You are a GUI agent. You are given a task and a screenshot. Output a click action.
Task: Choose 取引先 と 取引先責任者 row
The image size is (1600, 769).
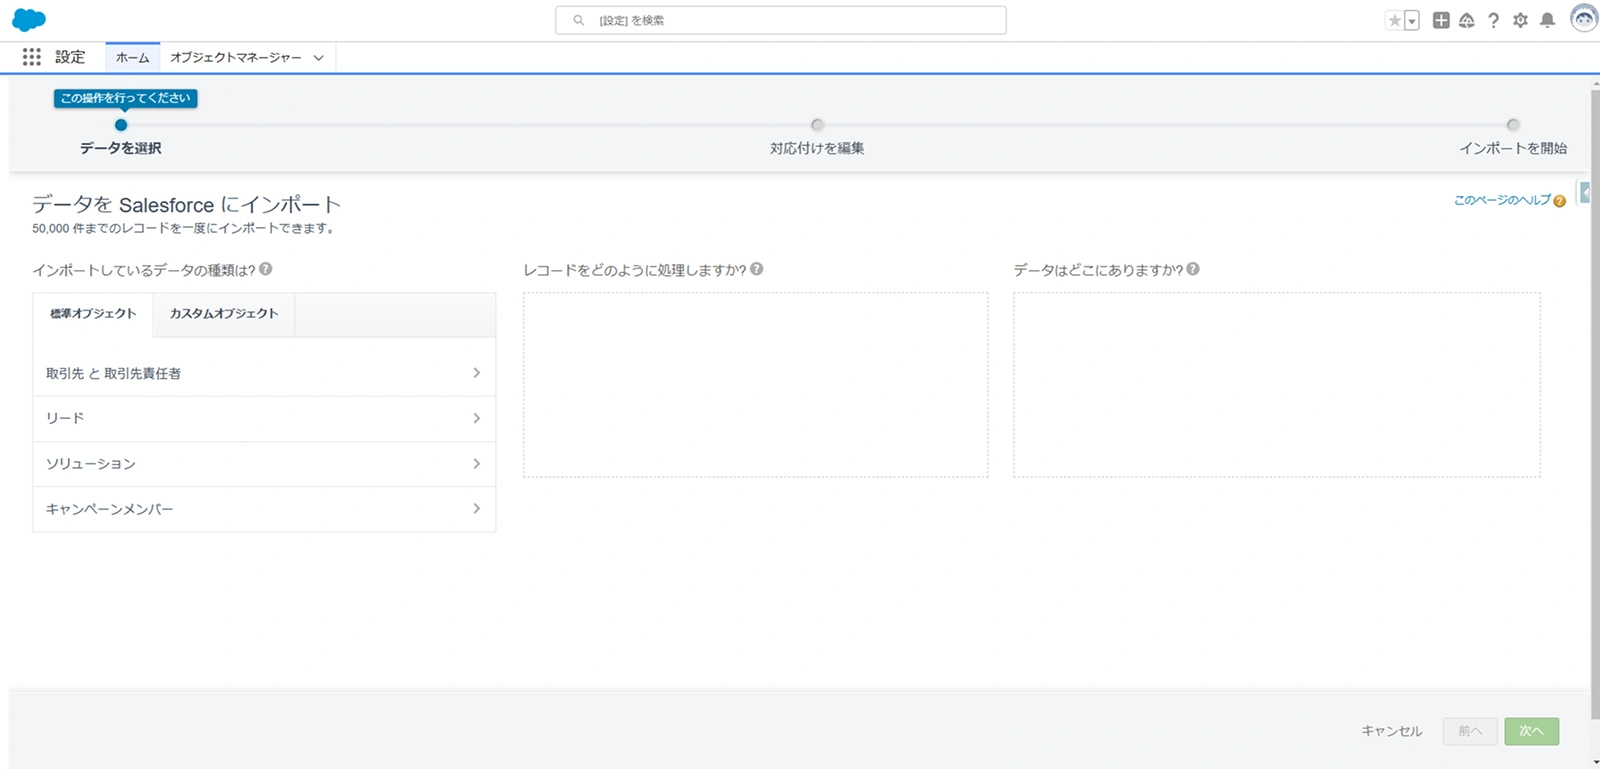[x=264, y=373]
